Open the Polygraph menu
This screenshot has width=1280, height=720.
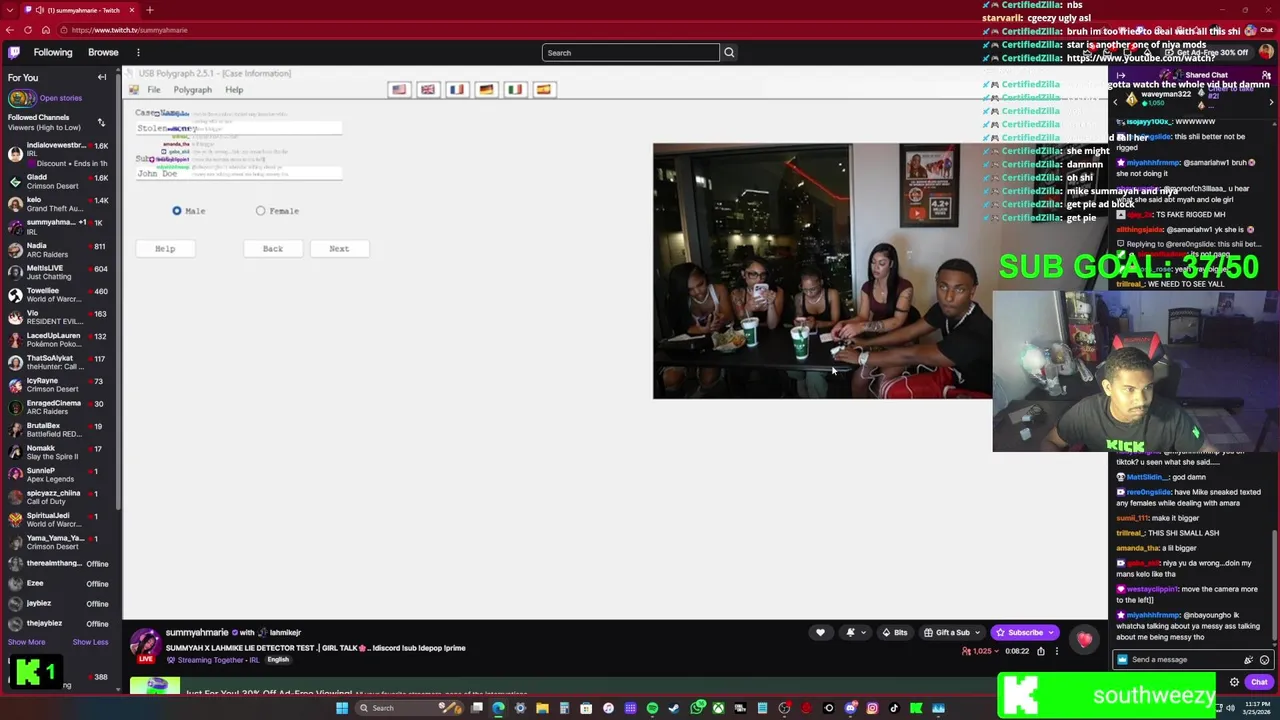193,90
